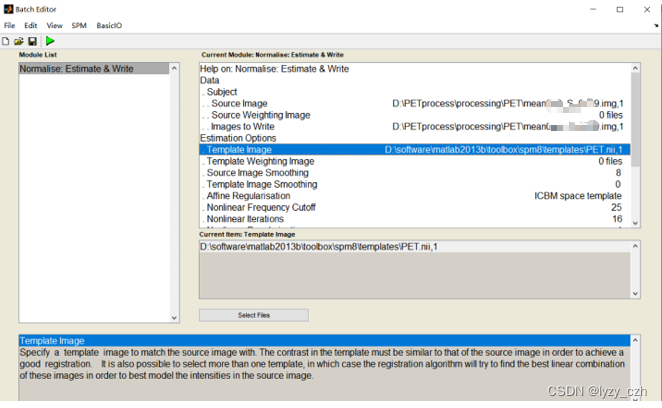The height and width of the screenshot is (408, 662).
Task: Select the Source Image Smoothing row
Action: pyautogui.click(x=415, y=173)
